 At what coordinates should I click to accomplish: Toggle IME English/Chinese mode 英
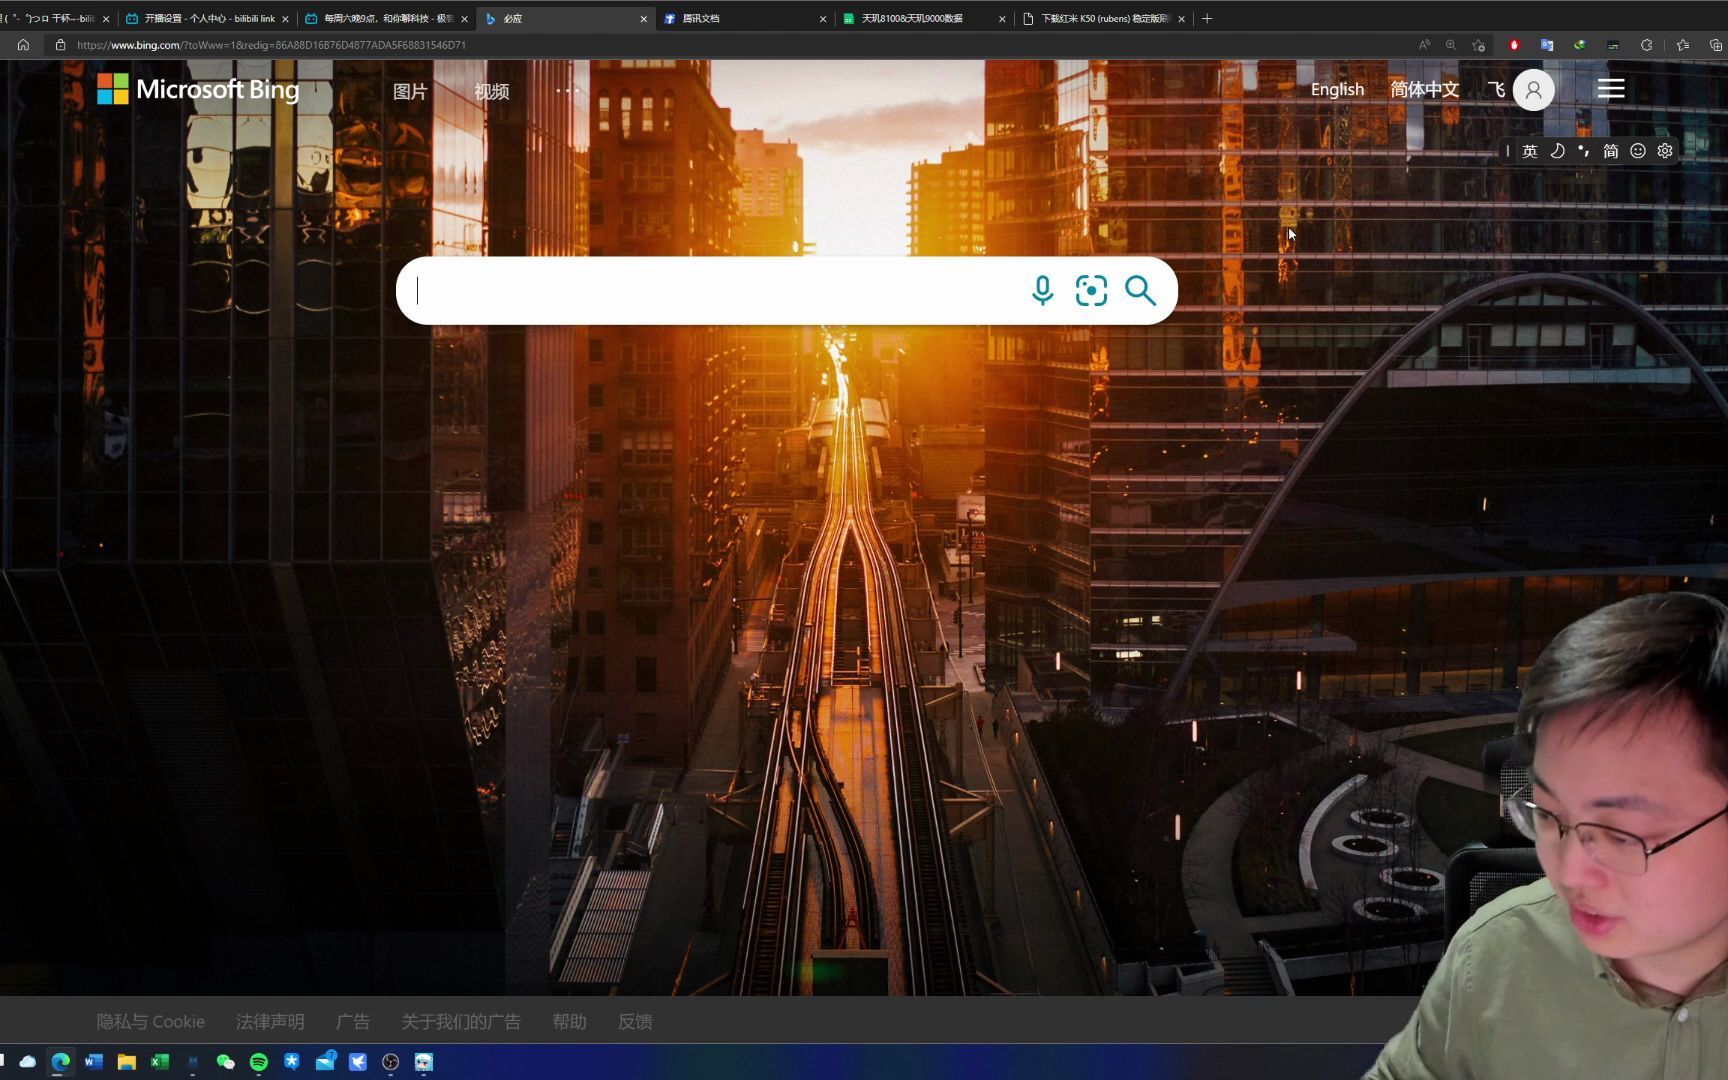click(1530, 151)
